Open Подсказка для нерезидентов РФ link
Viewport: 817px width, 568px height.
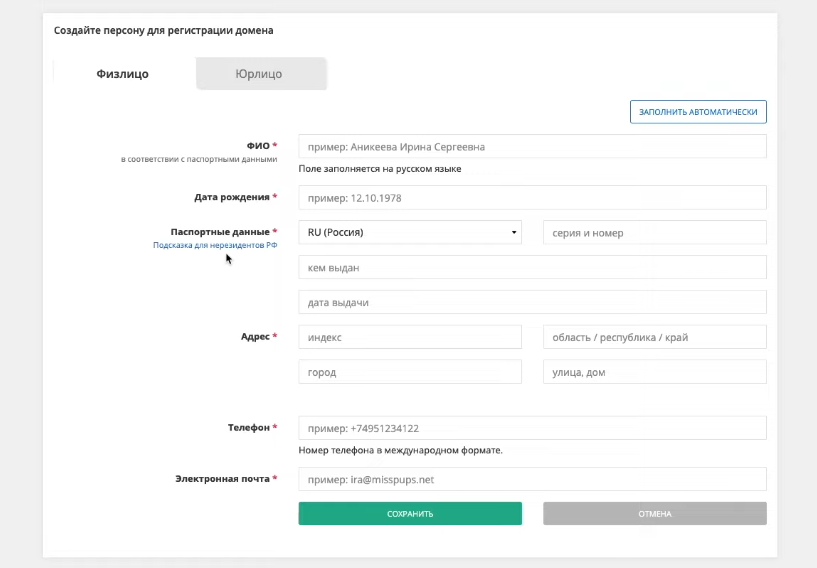tap(215, 245)
